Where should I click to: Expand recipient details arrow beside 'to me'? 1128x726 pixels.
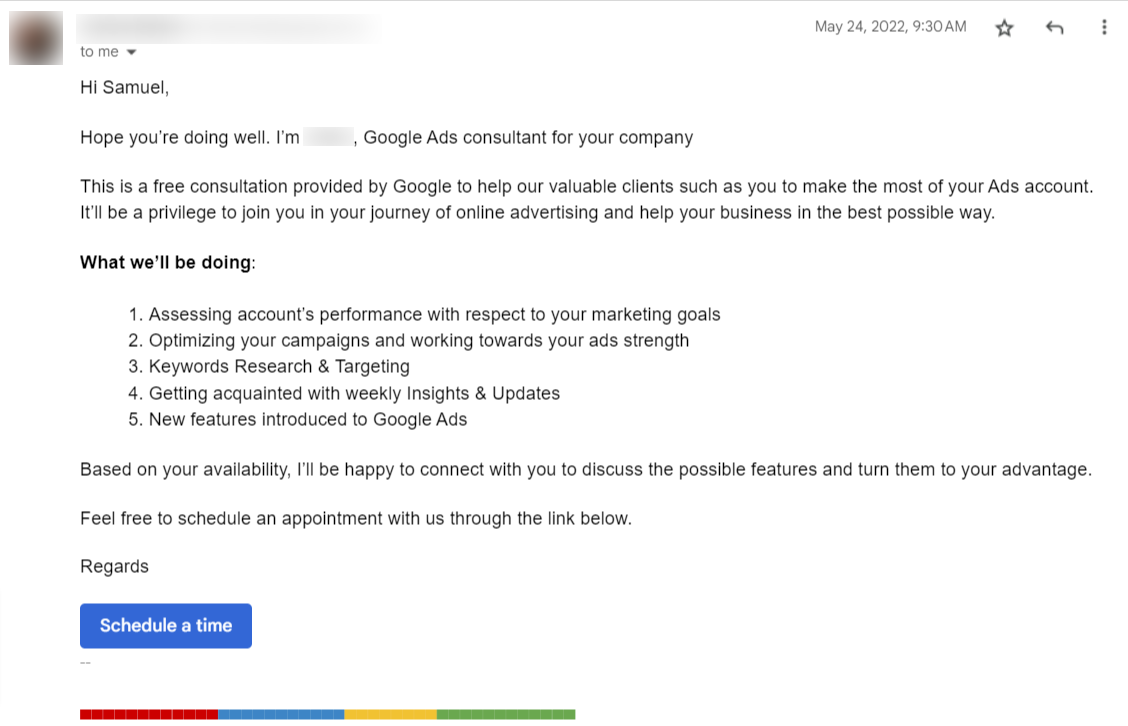(x=131, y=52)
